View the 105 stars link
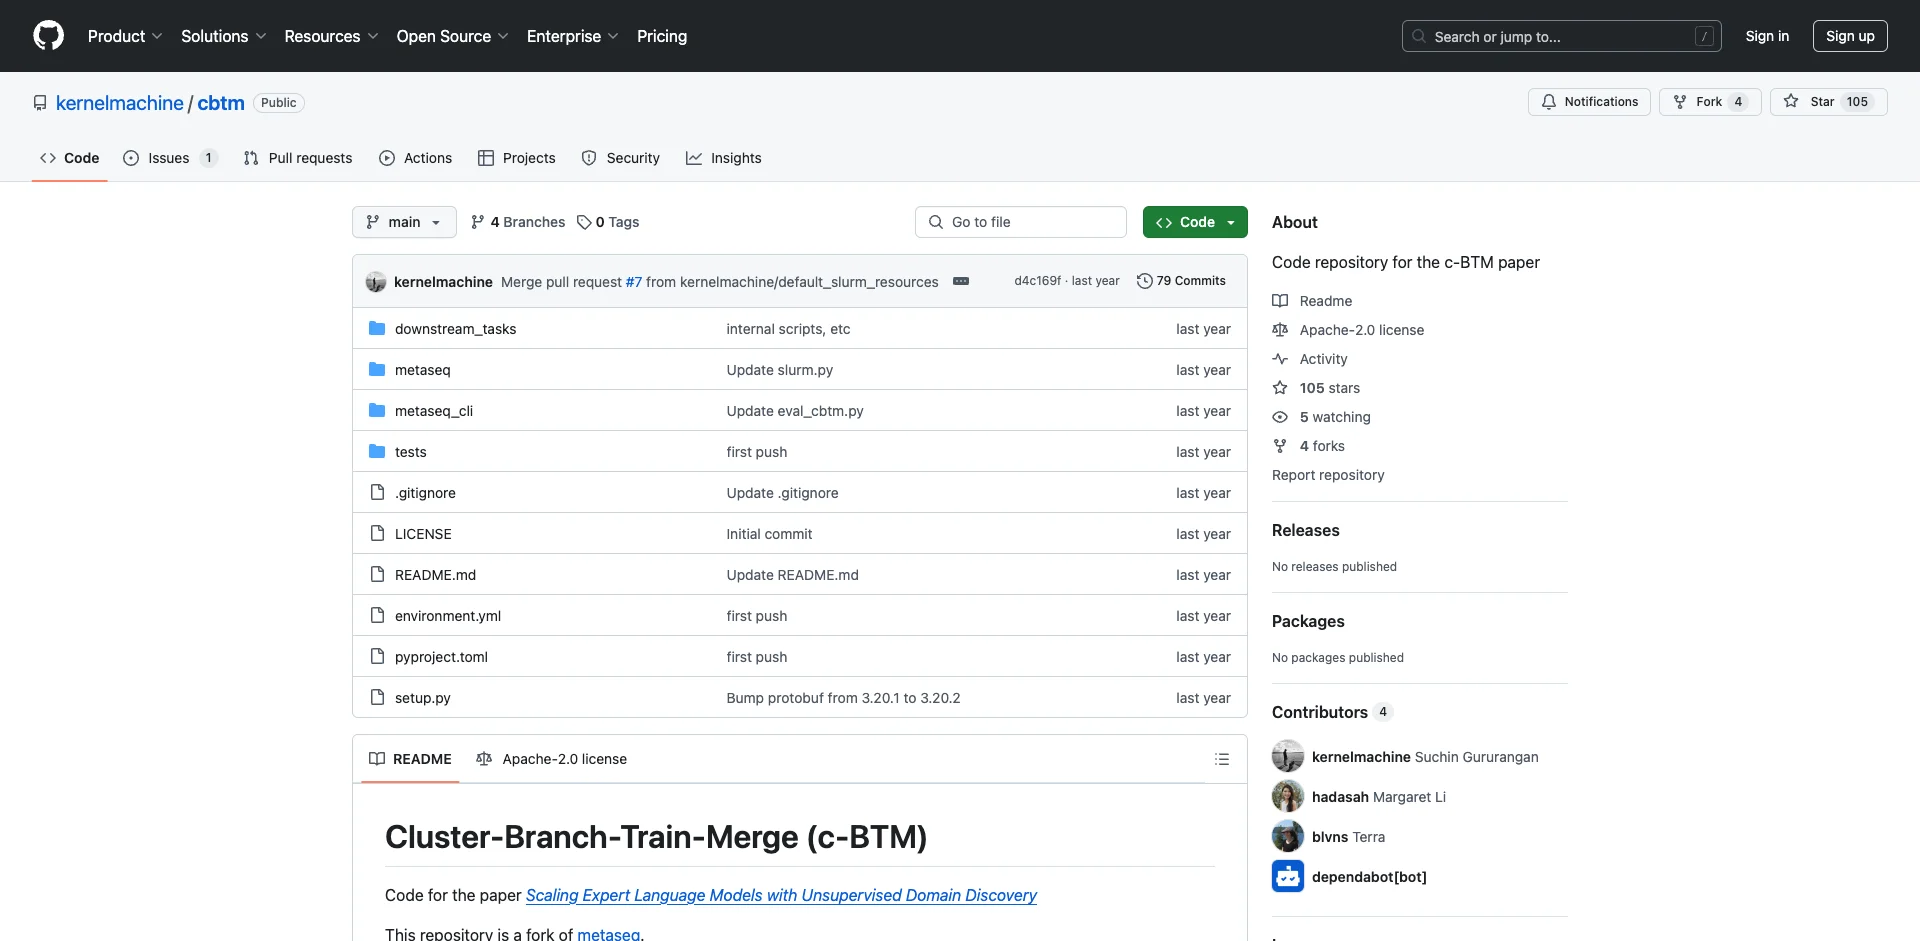The image size is (1920, 941). coord(1316,388)
